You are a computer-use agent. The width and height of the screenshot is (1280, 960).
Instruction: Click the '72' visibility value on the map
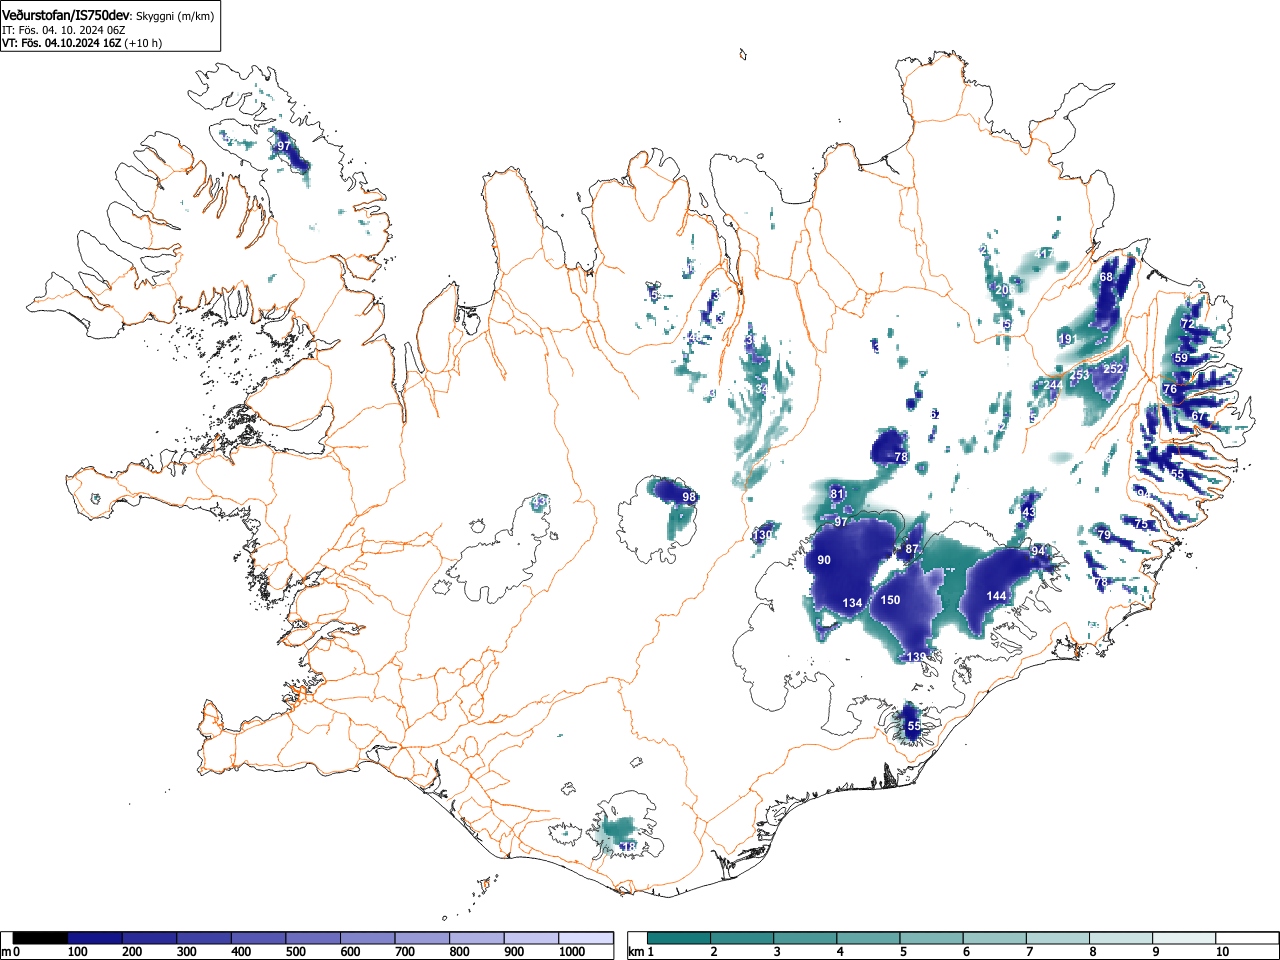(1188, 324)
